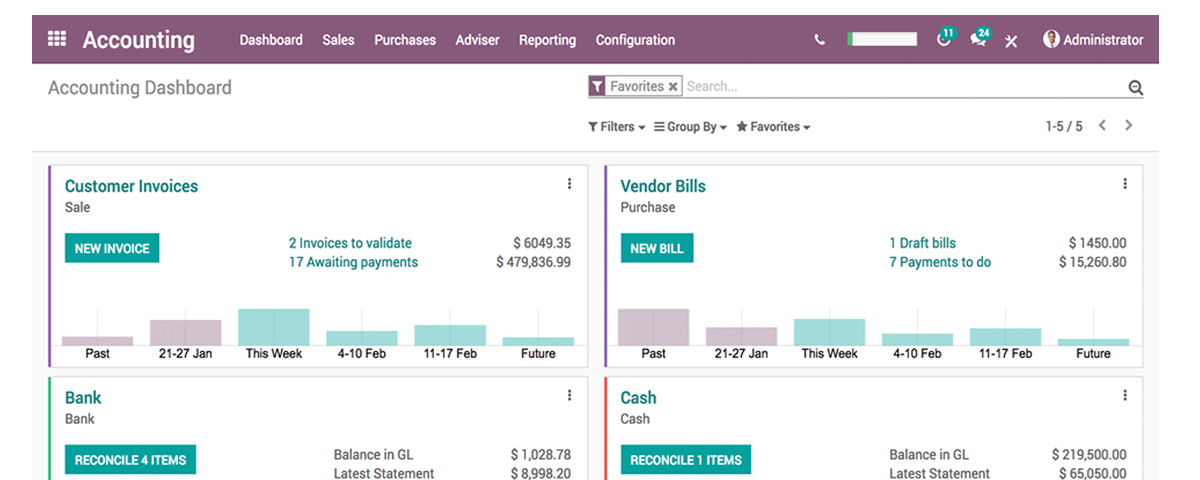The width and height of the screenshot is (1200, 480).
Task: Open Vendor Bills kebab menu
Action: (x=1124, y=184)
